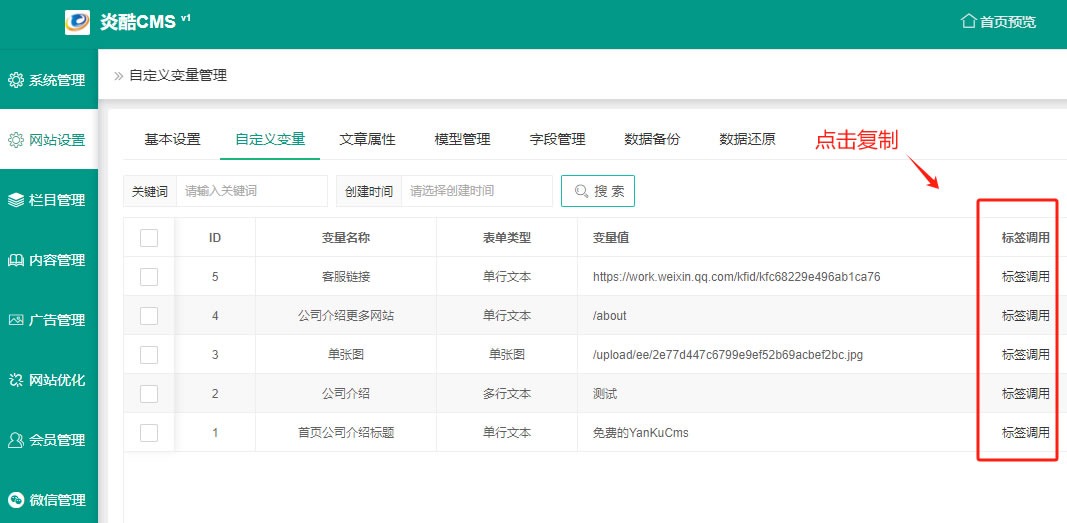Click the icon next to 网站优化

tap(16, 379)
